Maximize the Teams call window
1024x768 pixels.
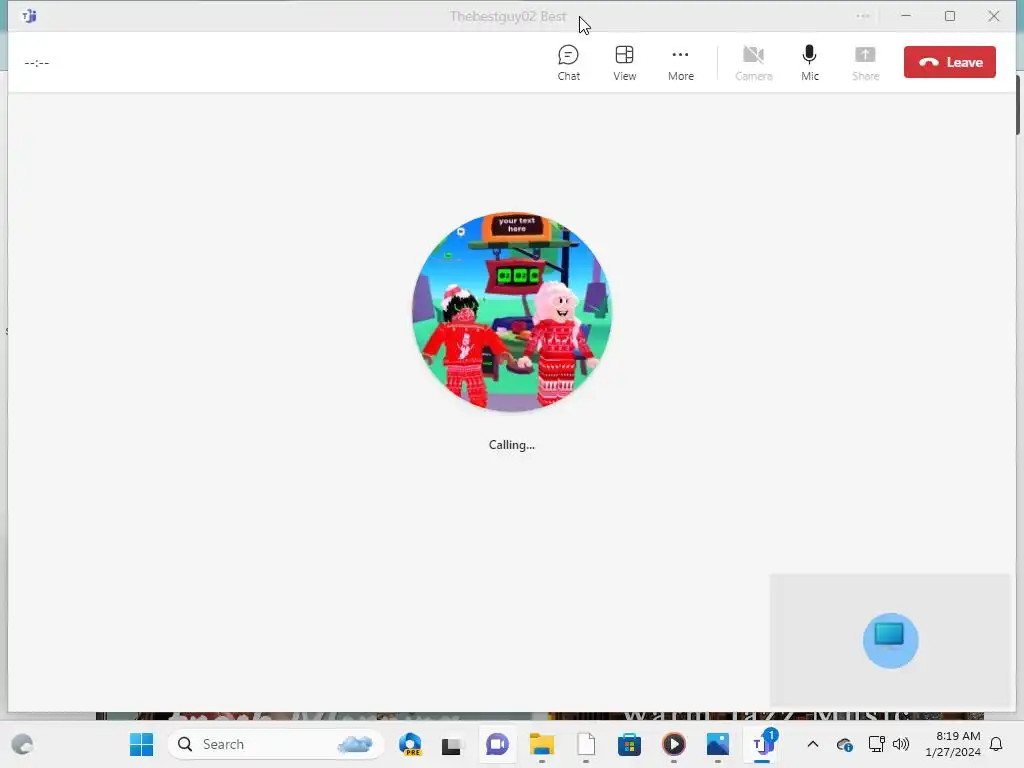950,16
